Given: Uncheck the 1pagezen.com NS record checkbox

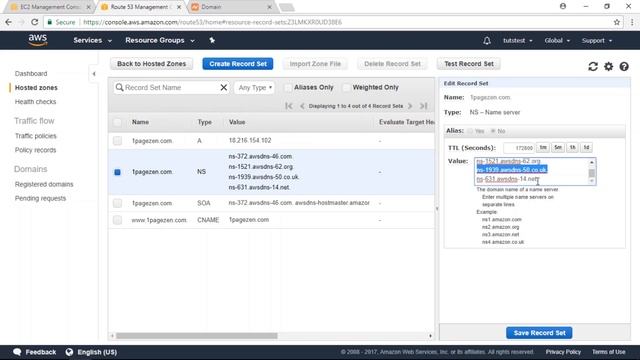Looking at the screenshot, I should pyautogui.click(x=118, y=172).
